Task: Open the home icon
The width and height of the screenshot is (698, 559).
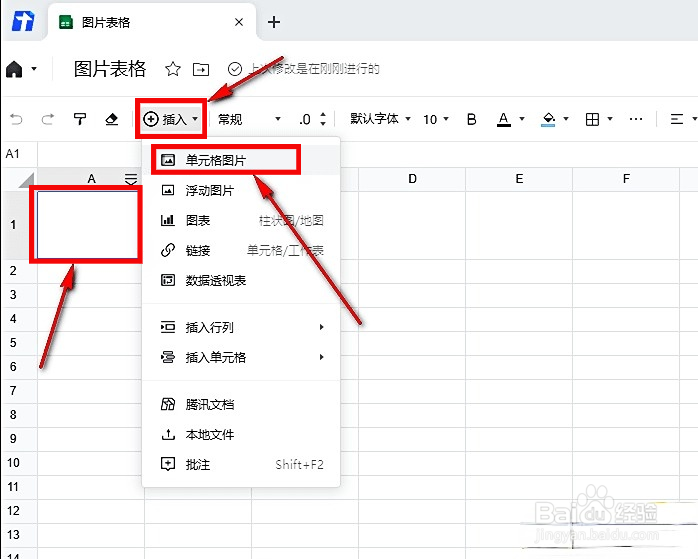Action: [x=14, y=69]
